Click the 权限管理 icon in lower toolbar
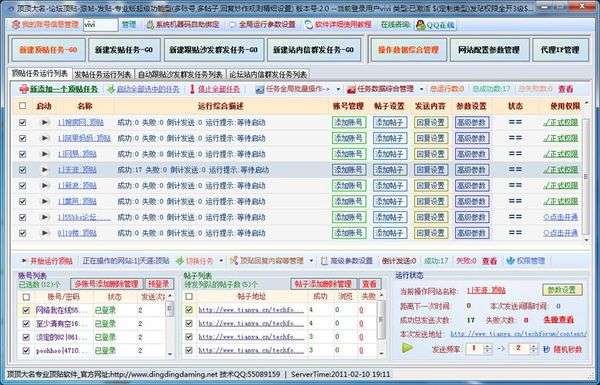 tap(510, 261)
